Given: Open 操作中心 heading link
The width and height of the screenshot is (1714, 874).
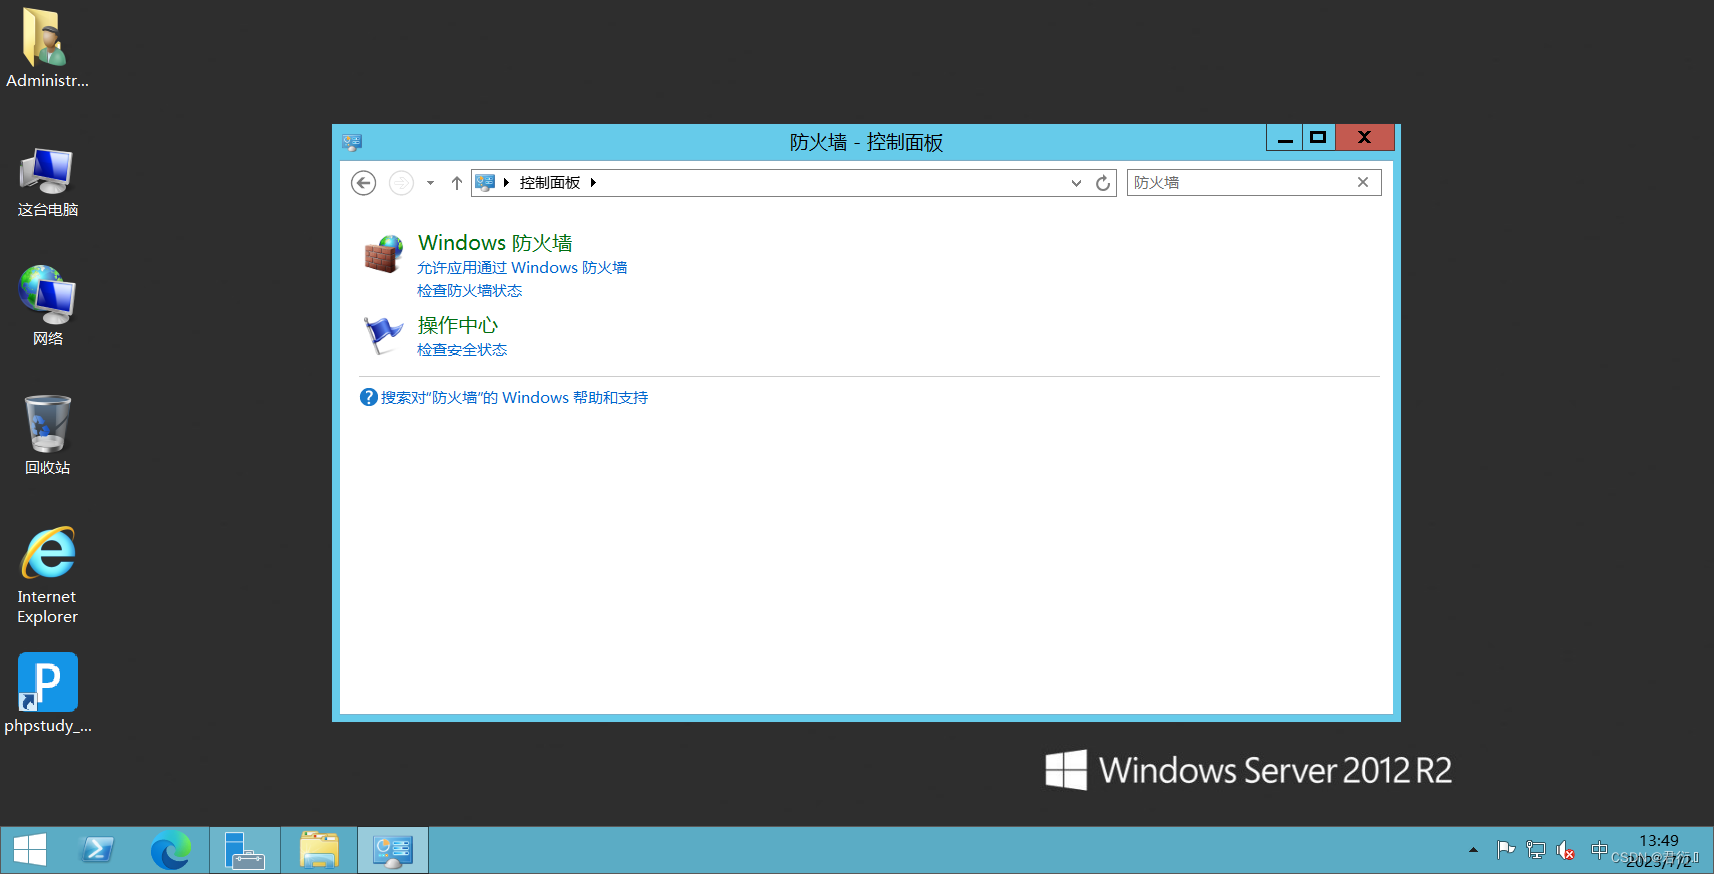Looking at the screenshot, I should 457,325.
